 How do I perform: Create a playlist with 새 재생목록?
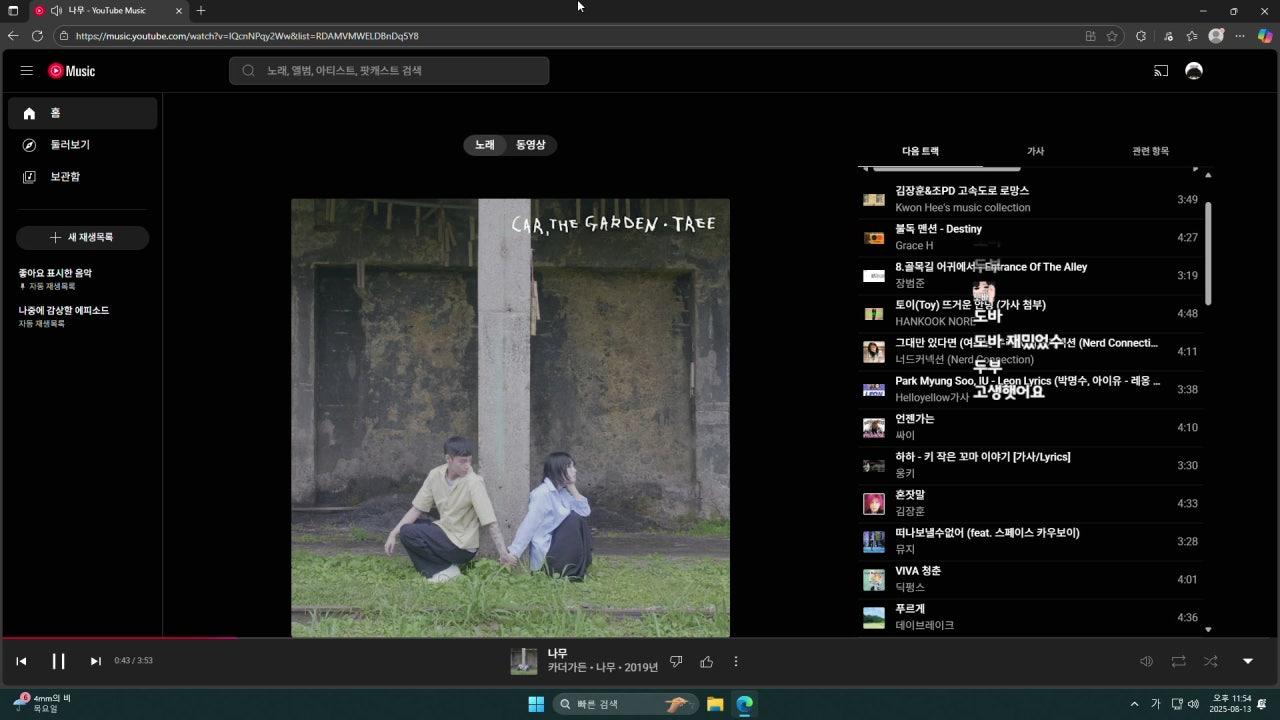click(82, 238)
